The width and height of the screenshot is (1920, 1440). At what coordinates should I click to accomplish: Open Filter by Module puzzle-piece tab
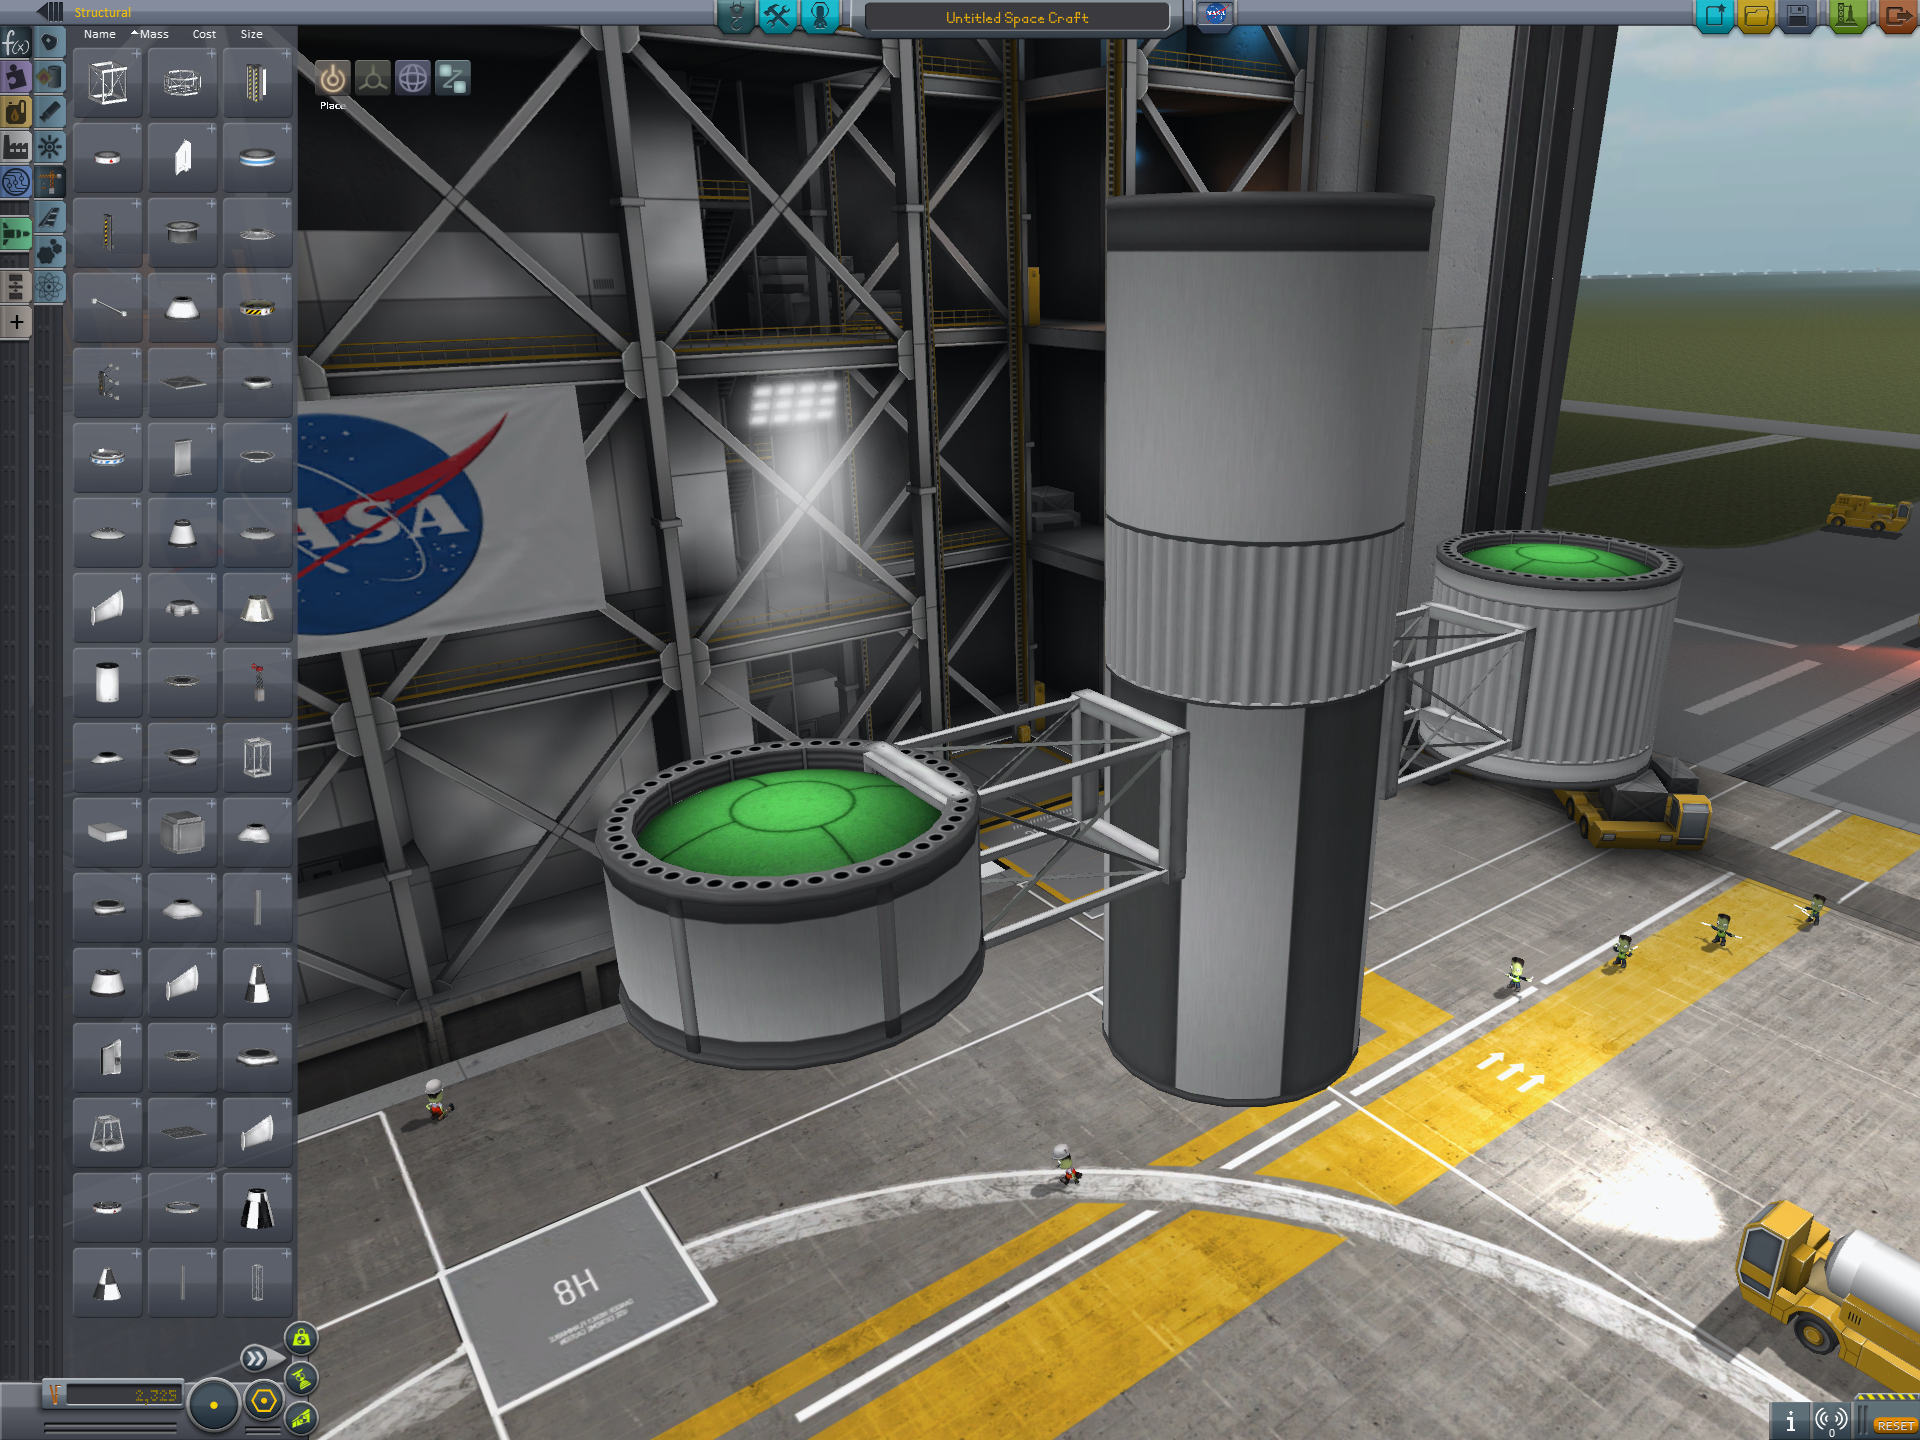pos(16,77)
